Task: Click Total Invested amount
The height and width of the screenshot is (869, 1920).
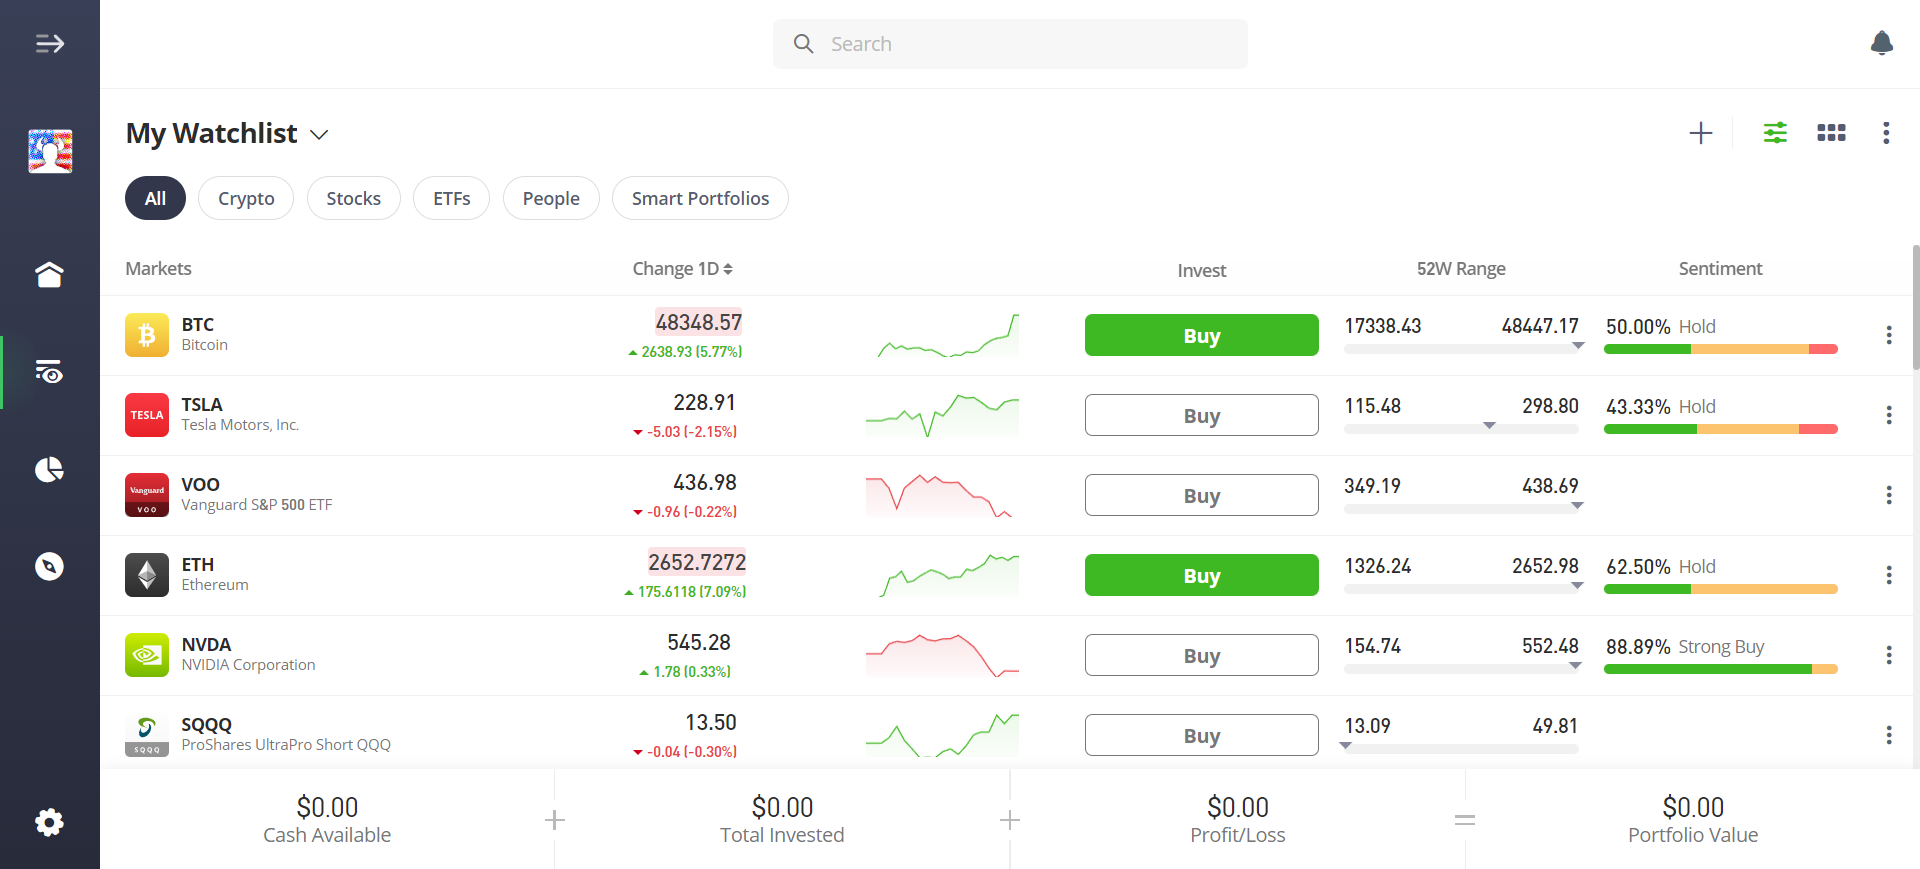Action: coord(782,807)
